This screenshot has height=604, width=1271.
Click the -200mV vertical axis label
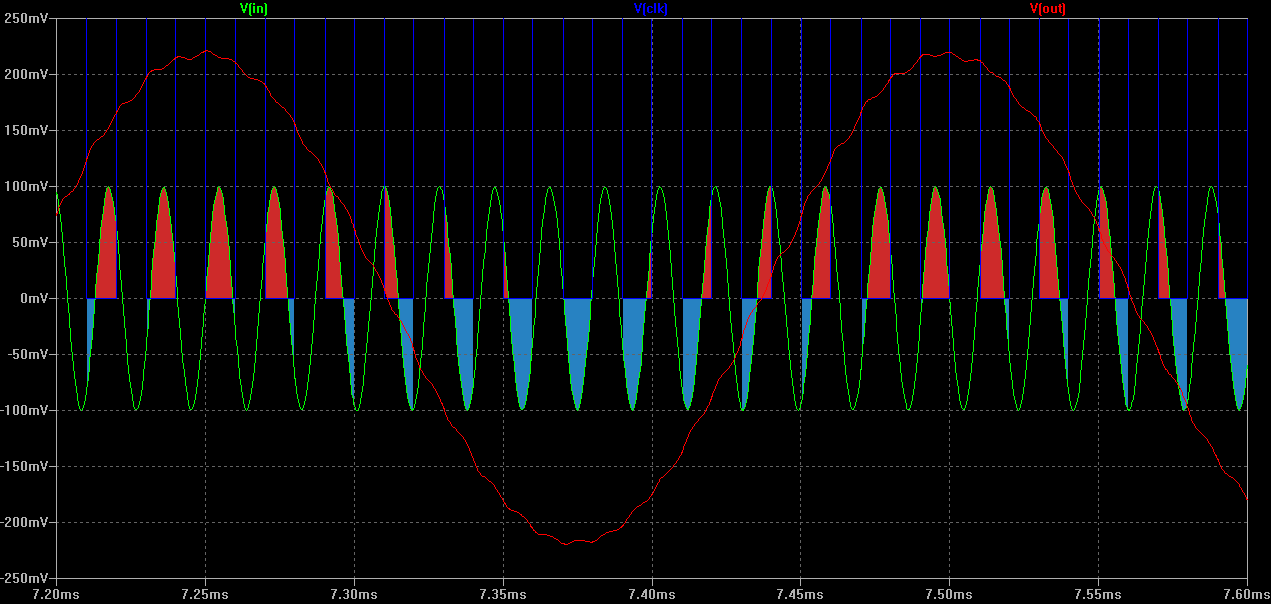[26, 523]
